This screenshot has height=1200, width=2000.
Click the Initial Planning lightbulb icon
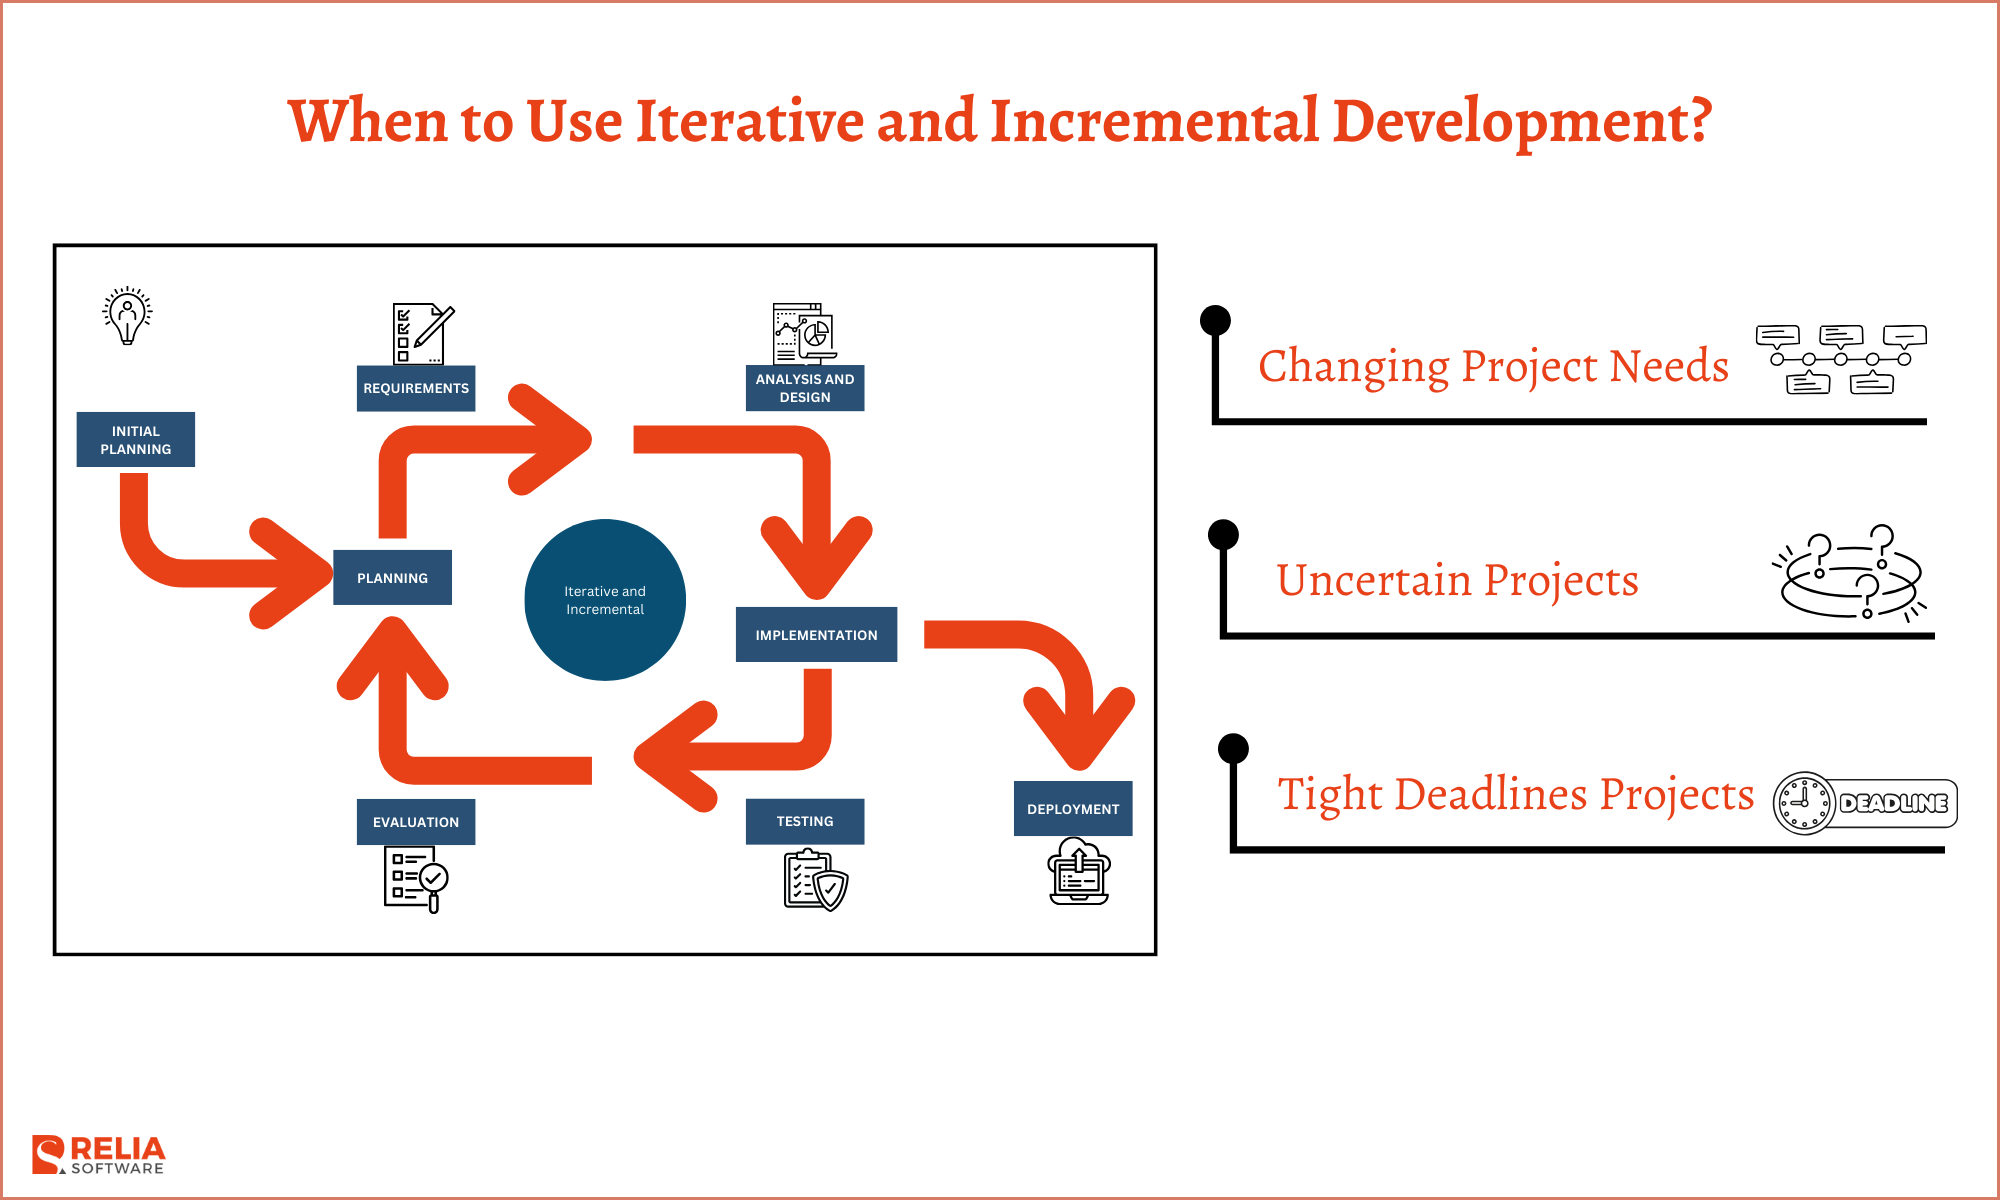127,316
